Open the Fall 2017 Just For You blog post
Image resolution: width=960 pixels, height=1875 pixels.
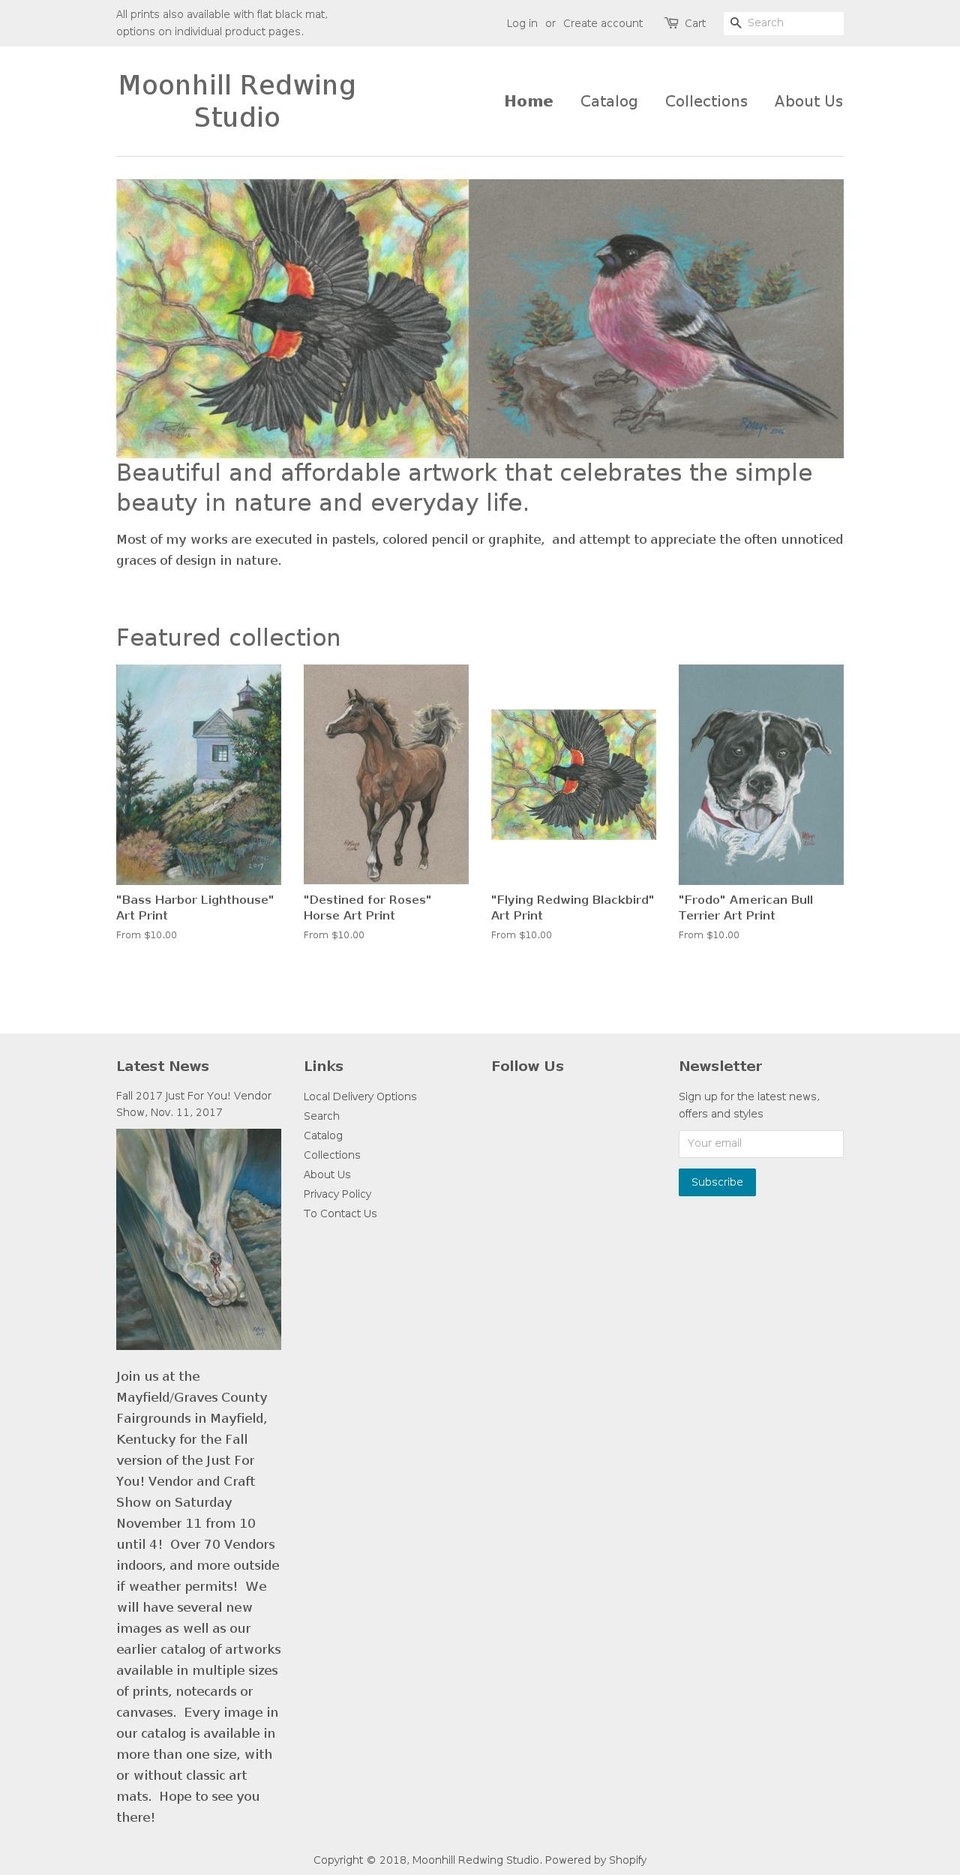tap(193, 1103)
